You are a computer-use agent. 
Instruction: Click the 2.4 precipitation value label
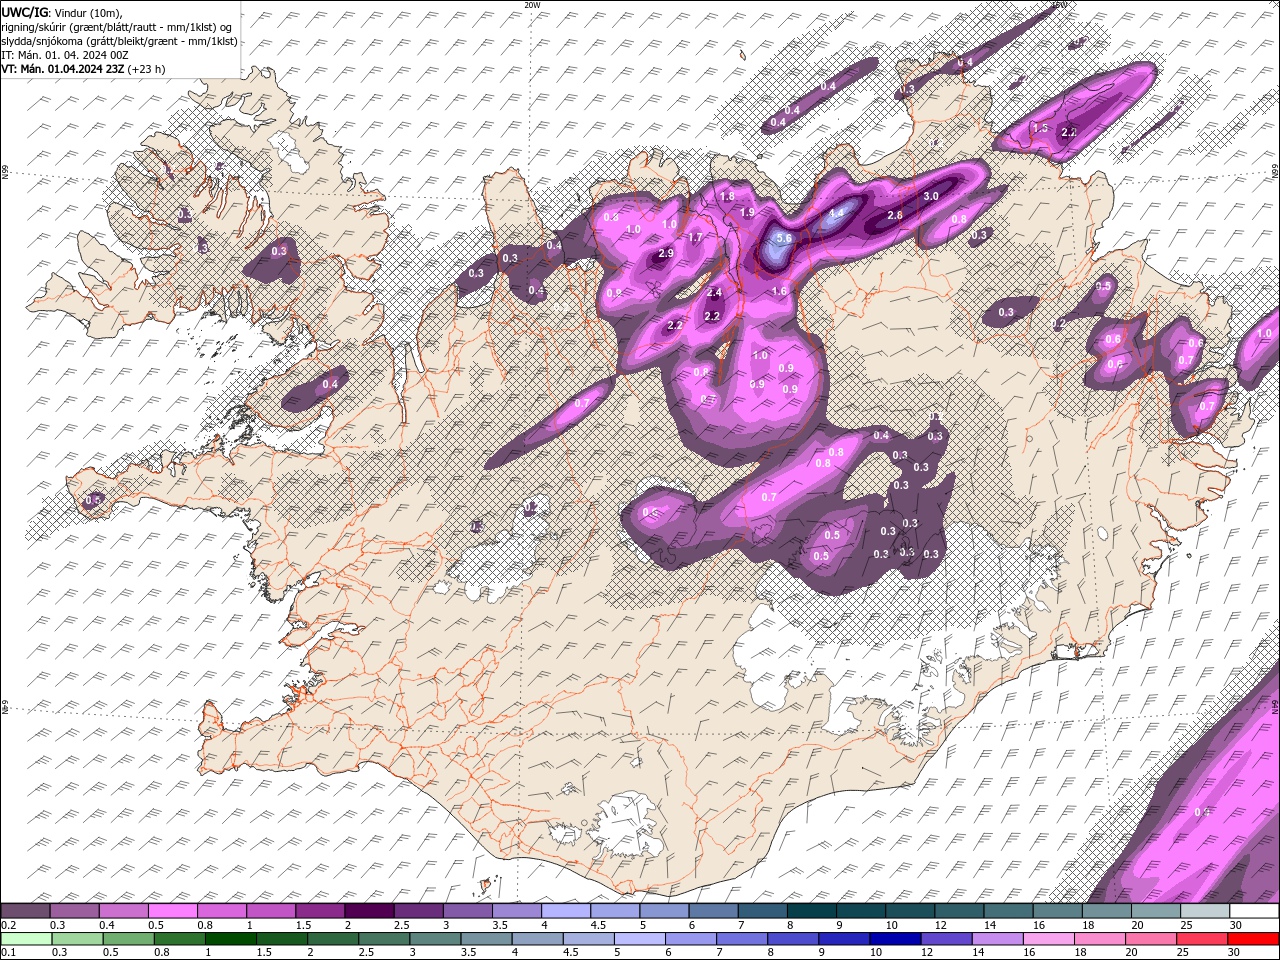[x=714, y=293]
